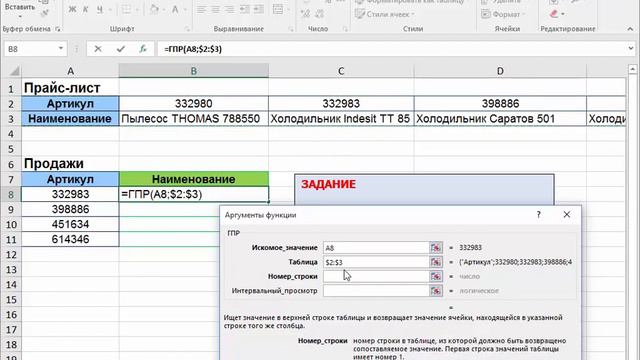Select column D header
Screen dimensions: 640x360
[500, 71]
